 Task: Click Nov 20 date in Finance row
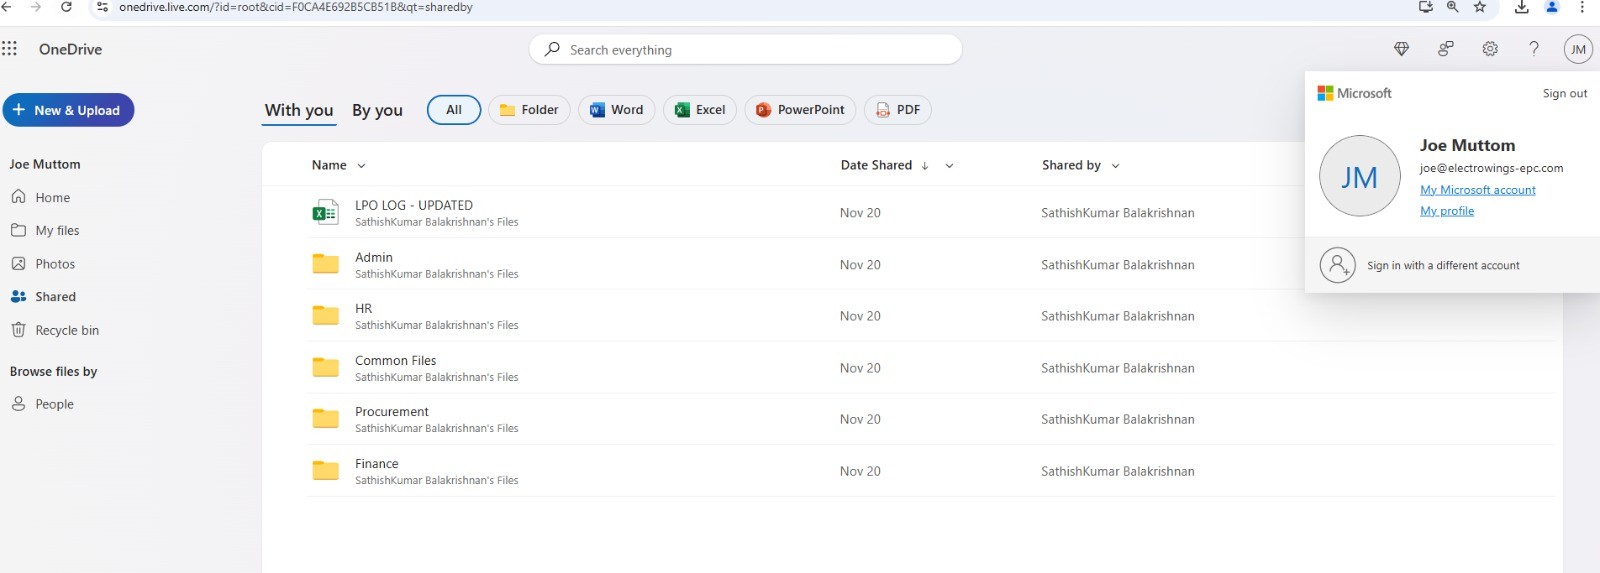pyautogui.click(x=860, y=471)
